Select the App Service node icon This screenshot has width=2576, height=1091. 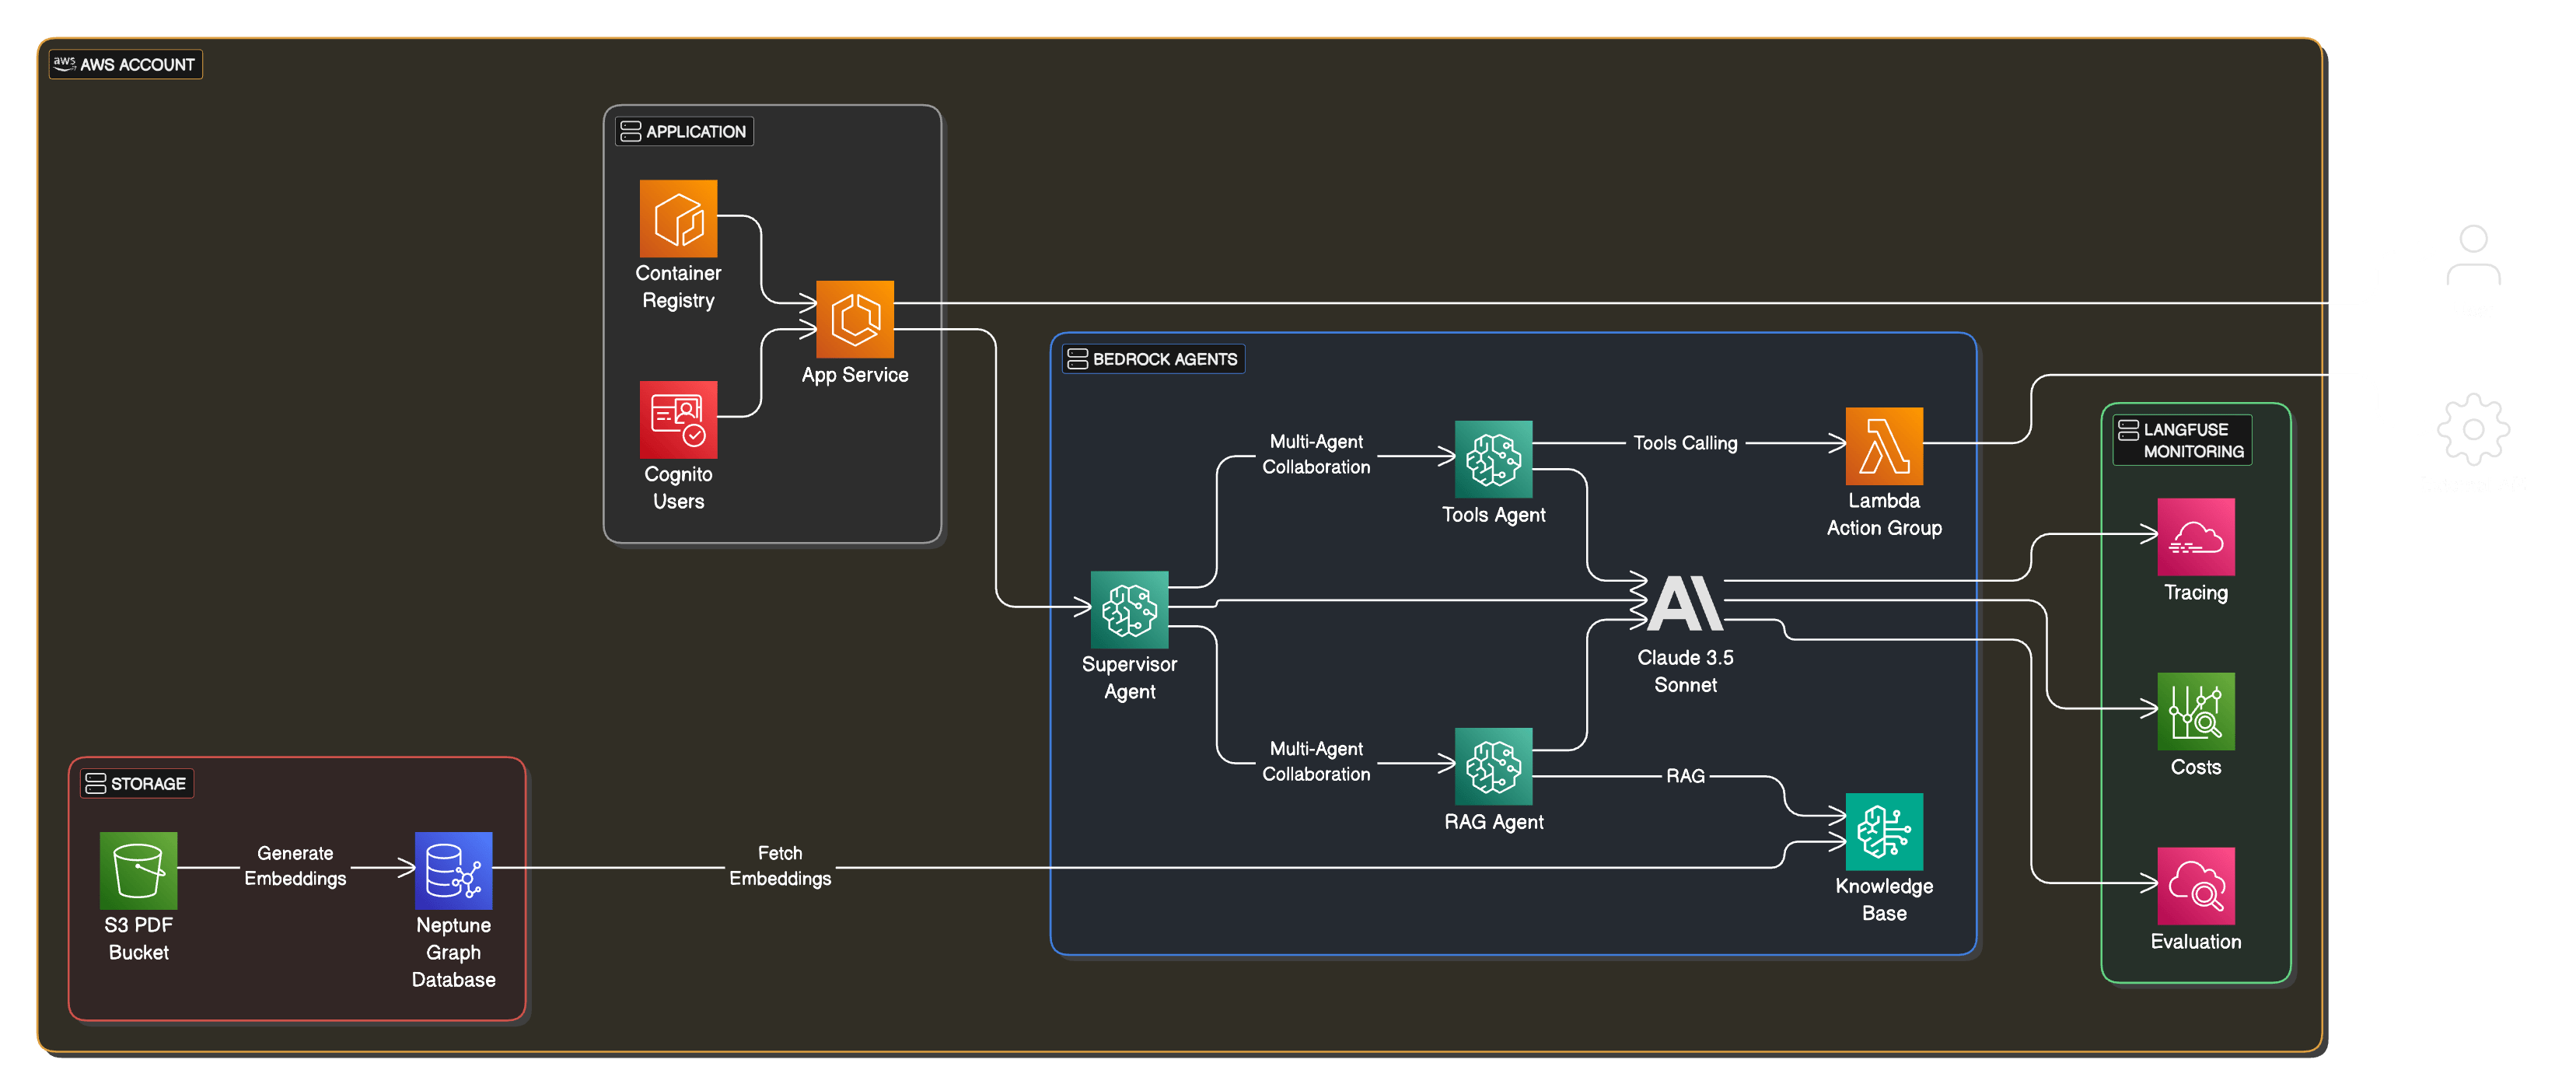pyautogui.click(x=855, y=319)
